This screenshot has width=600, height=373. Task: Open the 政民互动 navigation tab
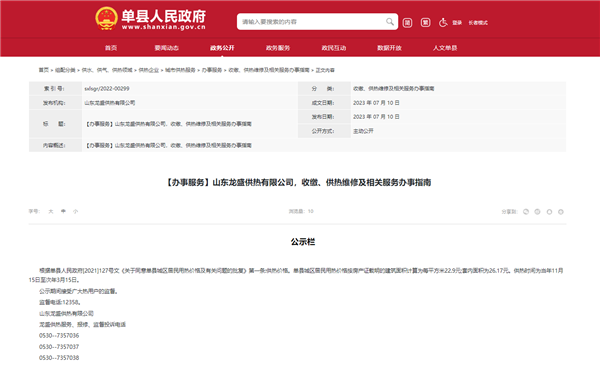pos(334,48)
